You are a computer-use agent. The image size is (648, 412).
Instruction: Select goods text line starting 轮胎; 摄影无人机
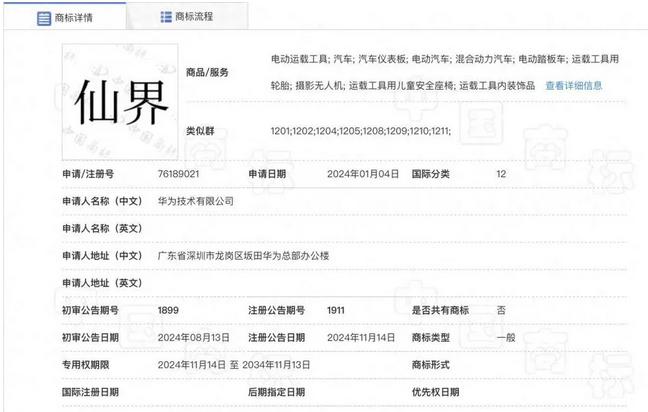coord(403,86)
